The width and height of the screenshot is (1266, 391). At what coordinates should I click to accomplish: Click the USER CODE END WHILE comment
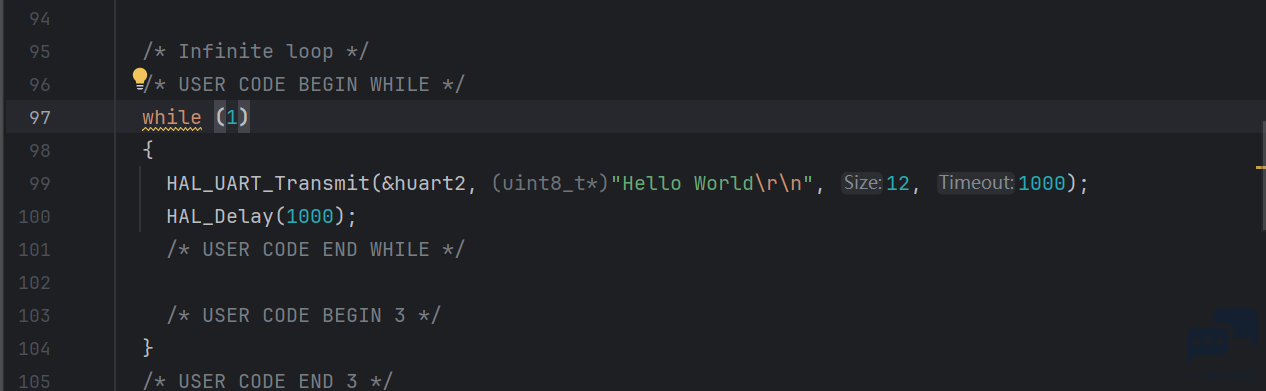click(x=316, y=249)
